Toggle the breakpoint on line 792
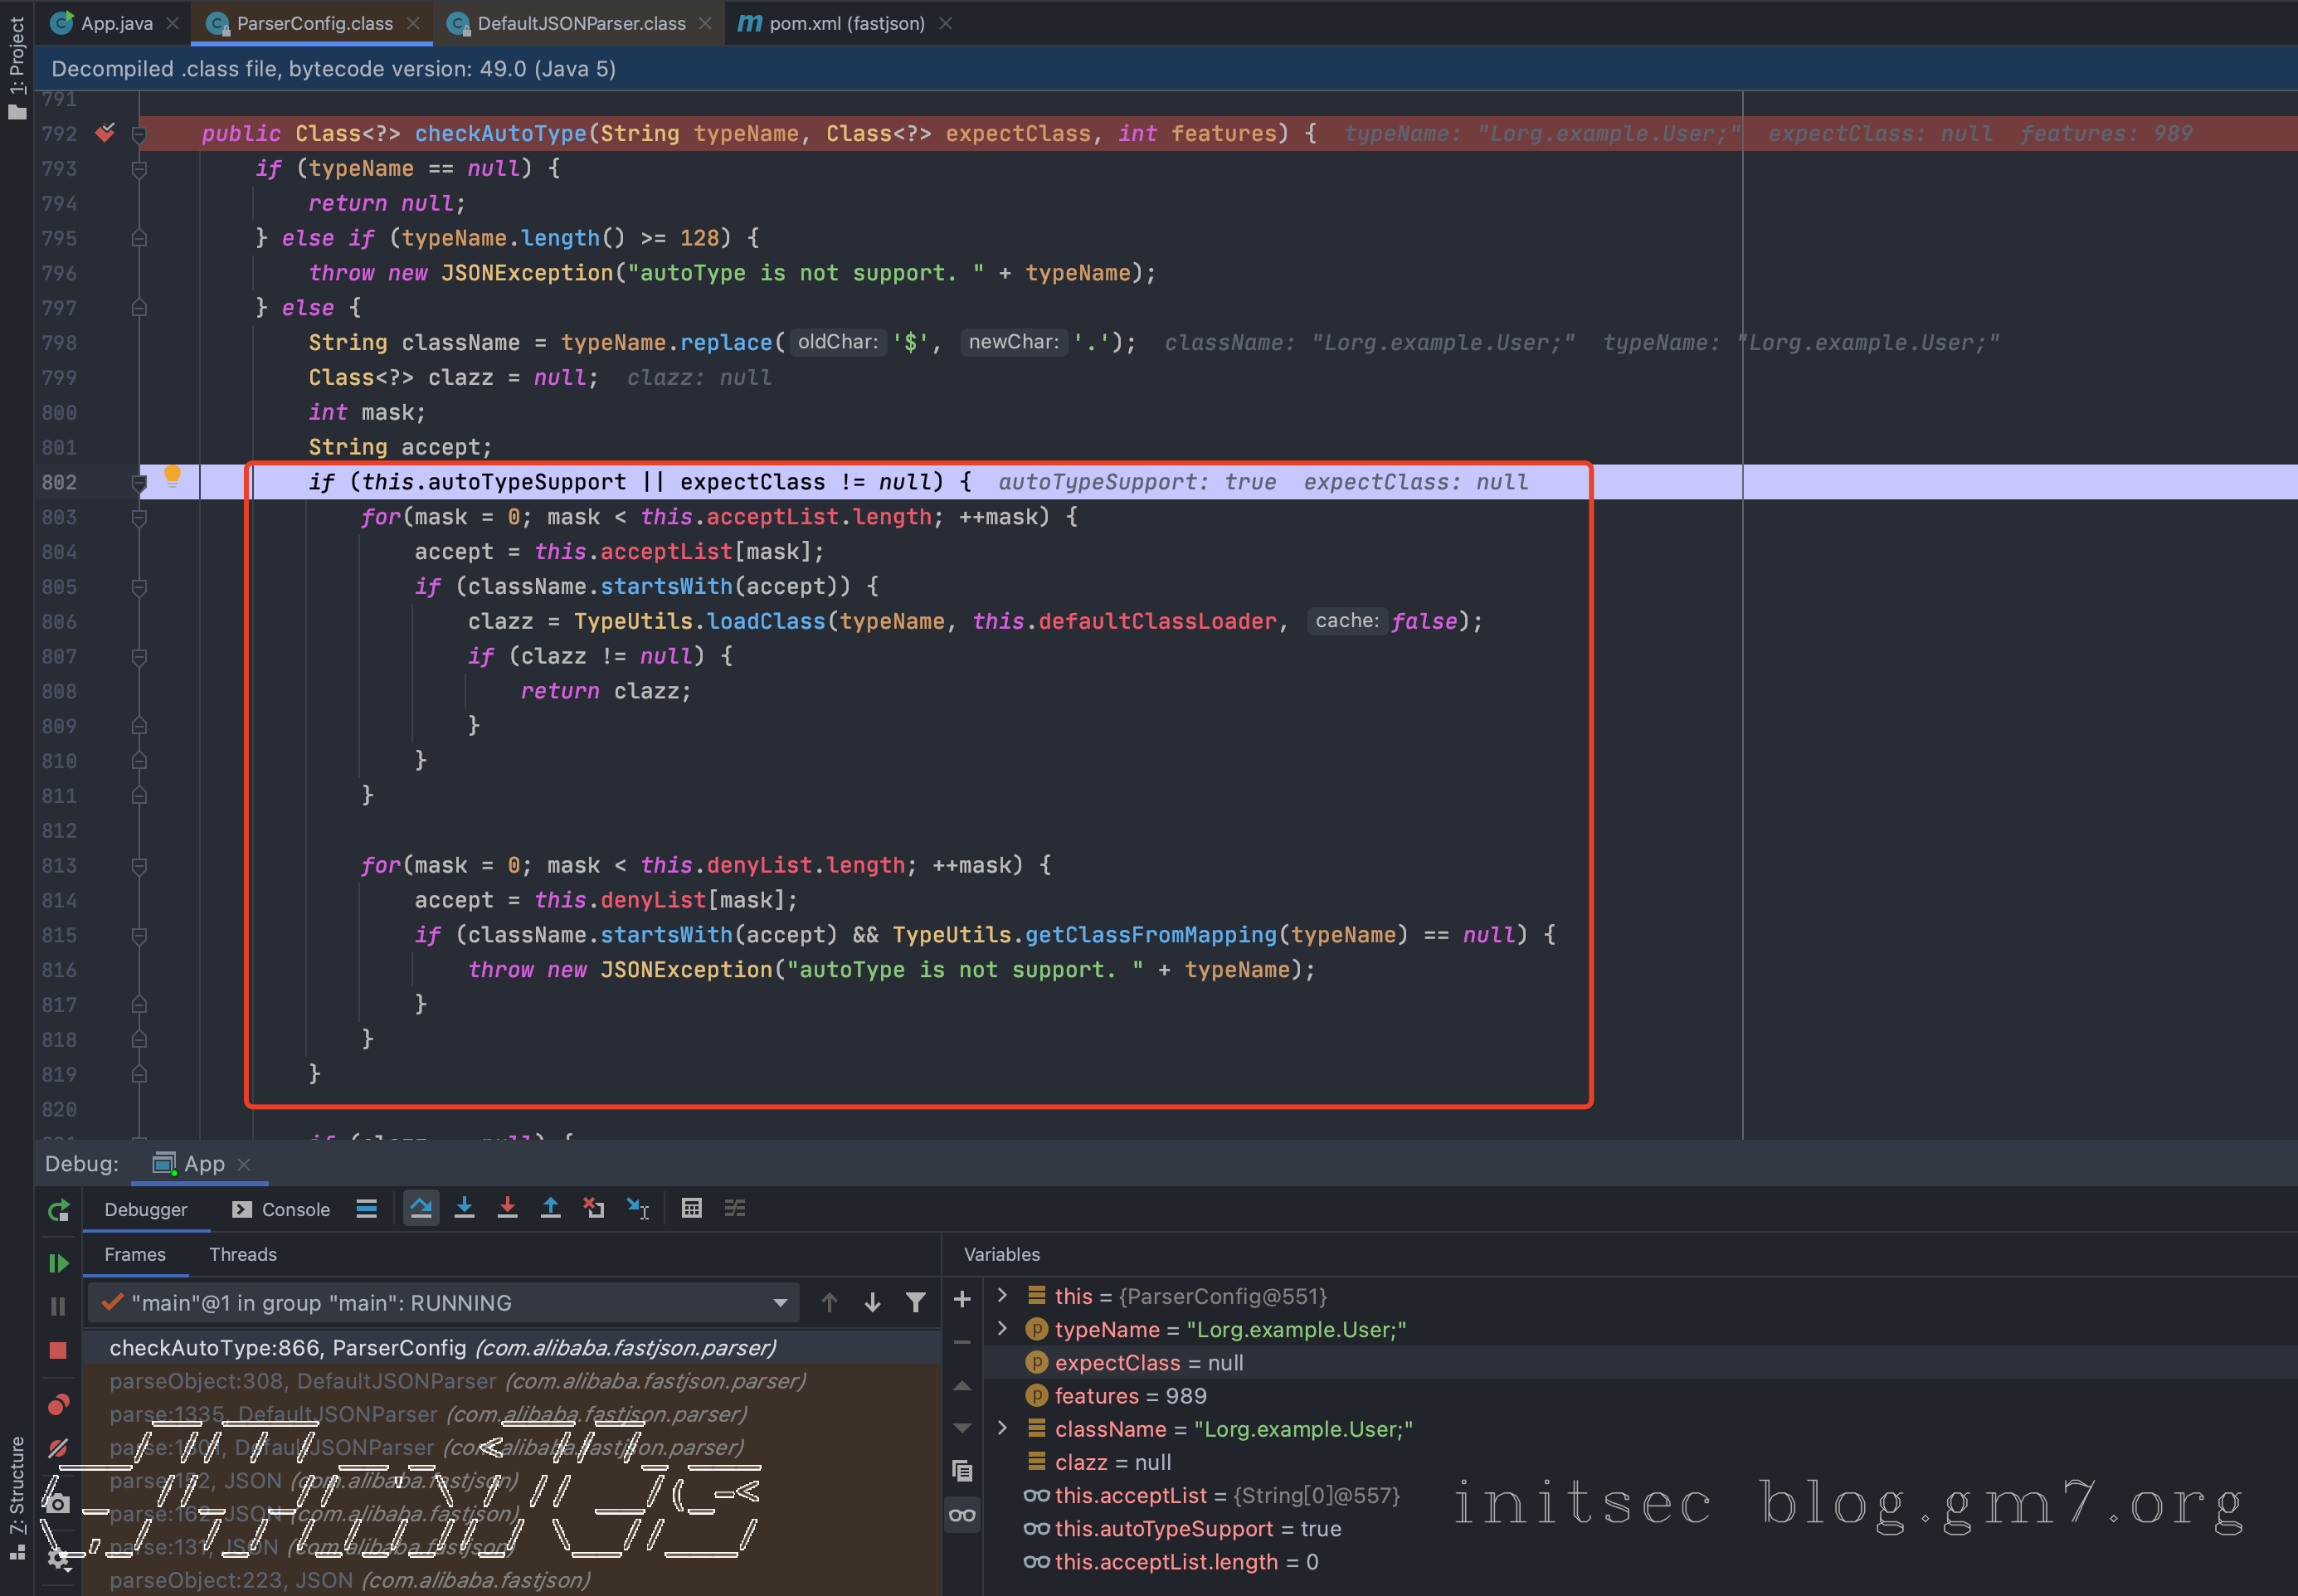Screen dimensions: 2298x1596 (105, 133)
